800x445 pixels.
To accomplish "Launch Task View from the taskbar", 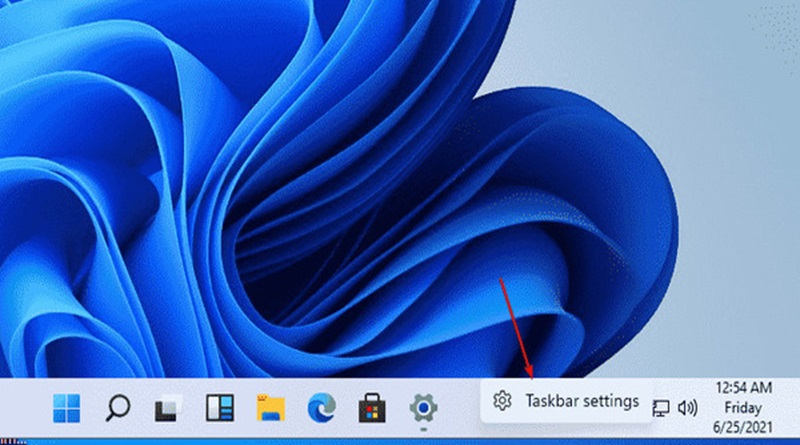I will (166, 408).
